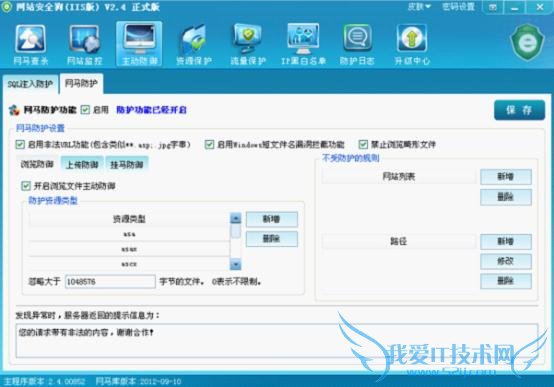The width and height of the screenshot is (554, 387).
Task: Toggle Windows短文件名漏洞拦截 checkbox
Action: (210, 145)
